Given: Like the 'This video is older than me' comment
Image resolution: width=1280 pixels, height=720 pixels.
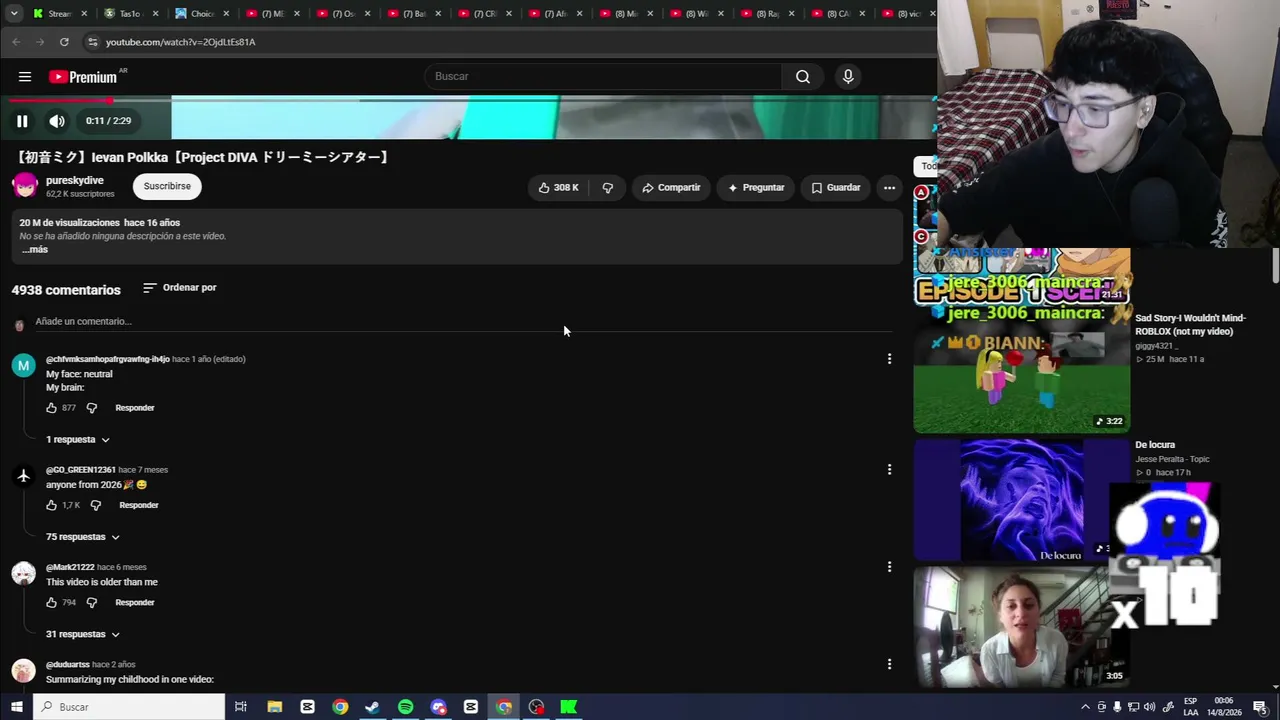Looking at the screenshot, I should (52, 603).
